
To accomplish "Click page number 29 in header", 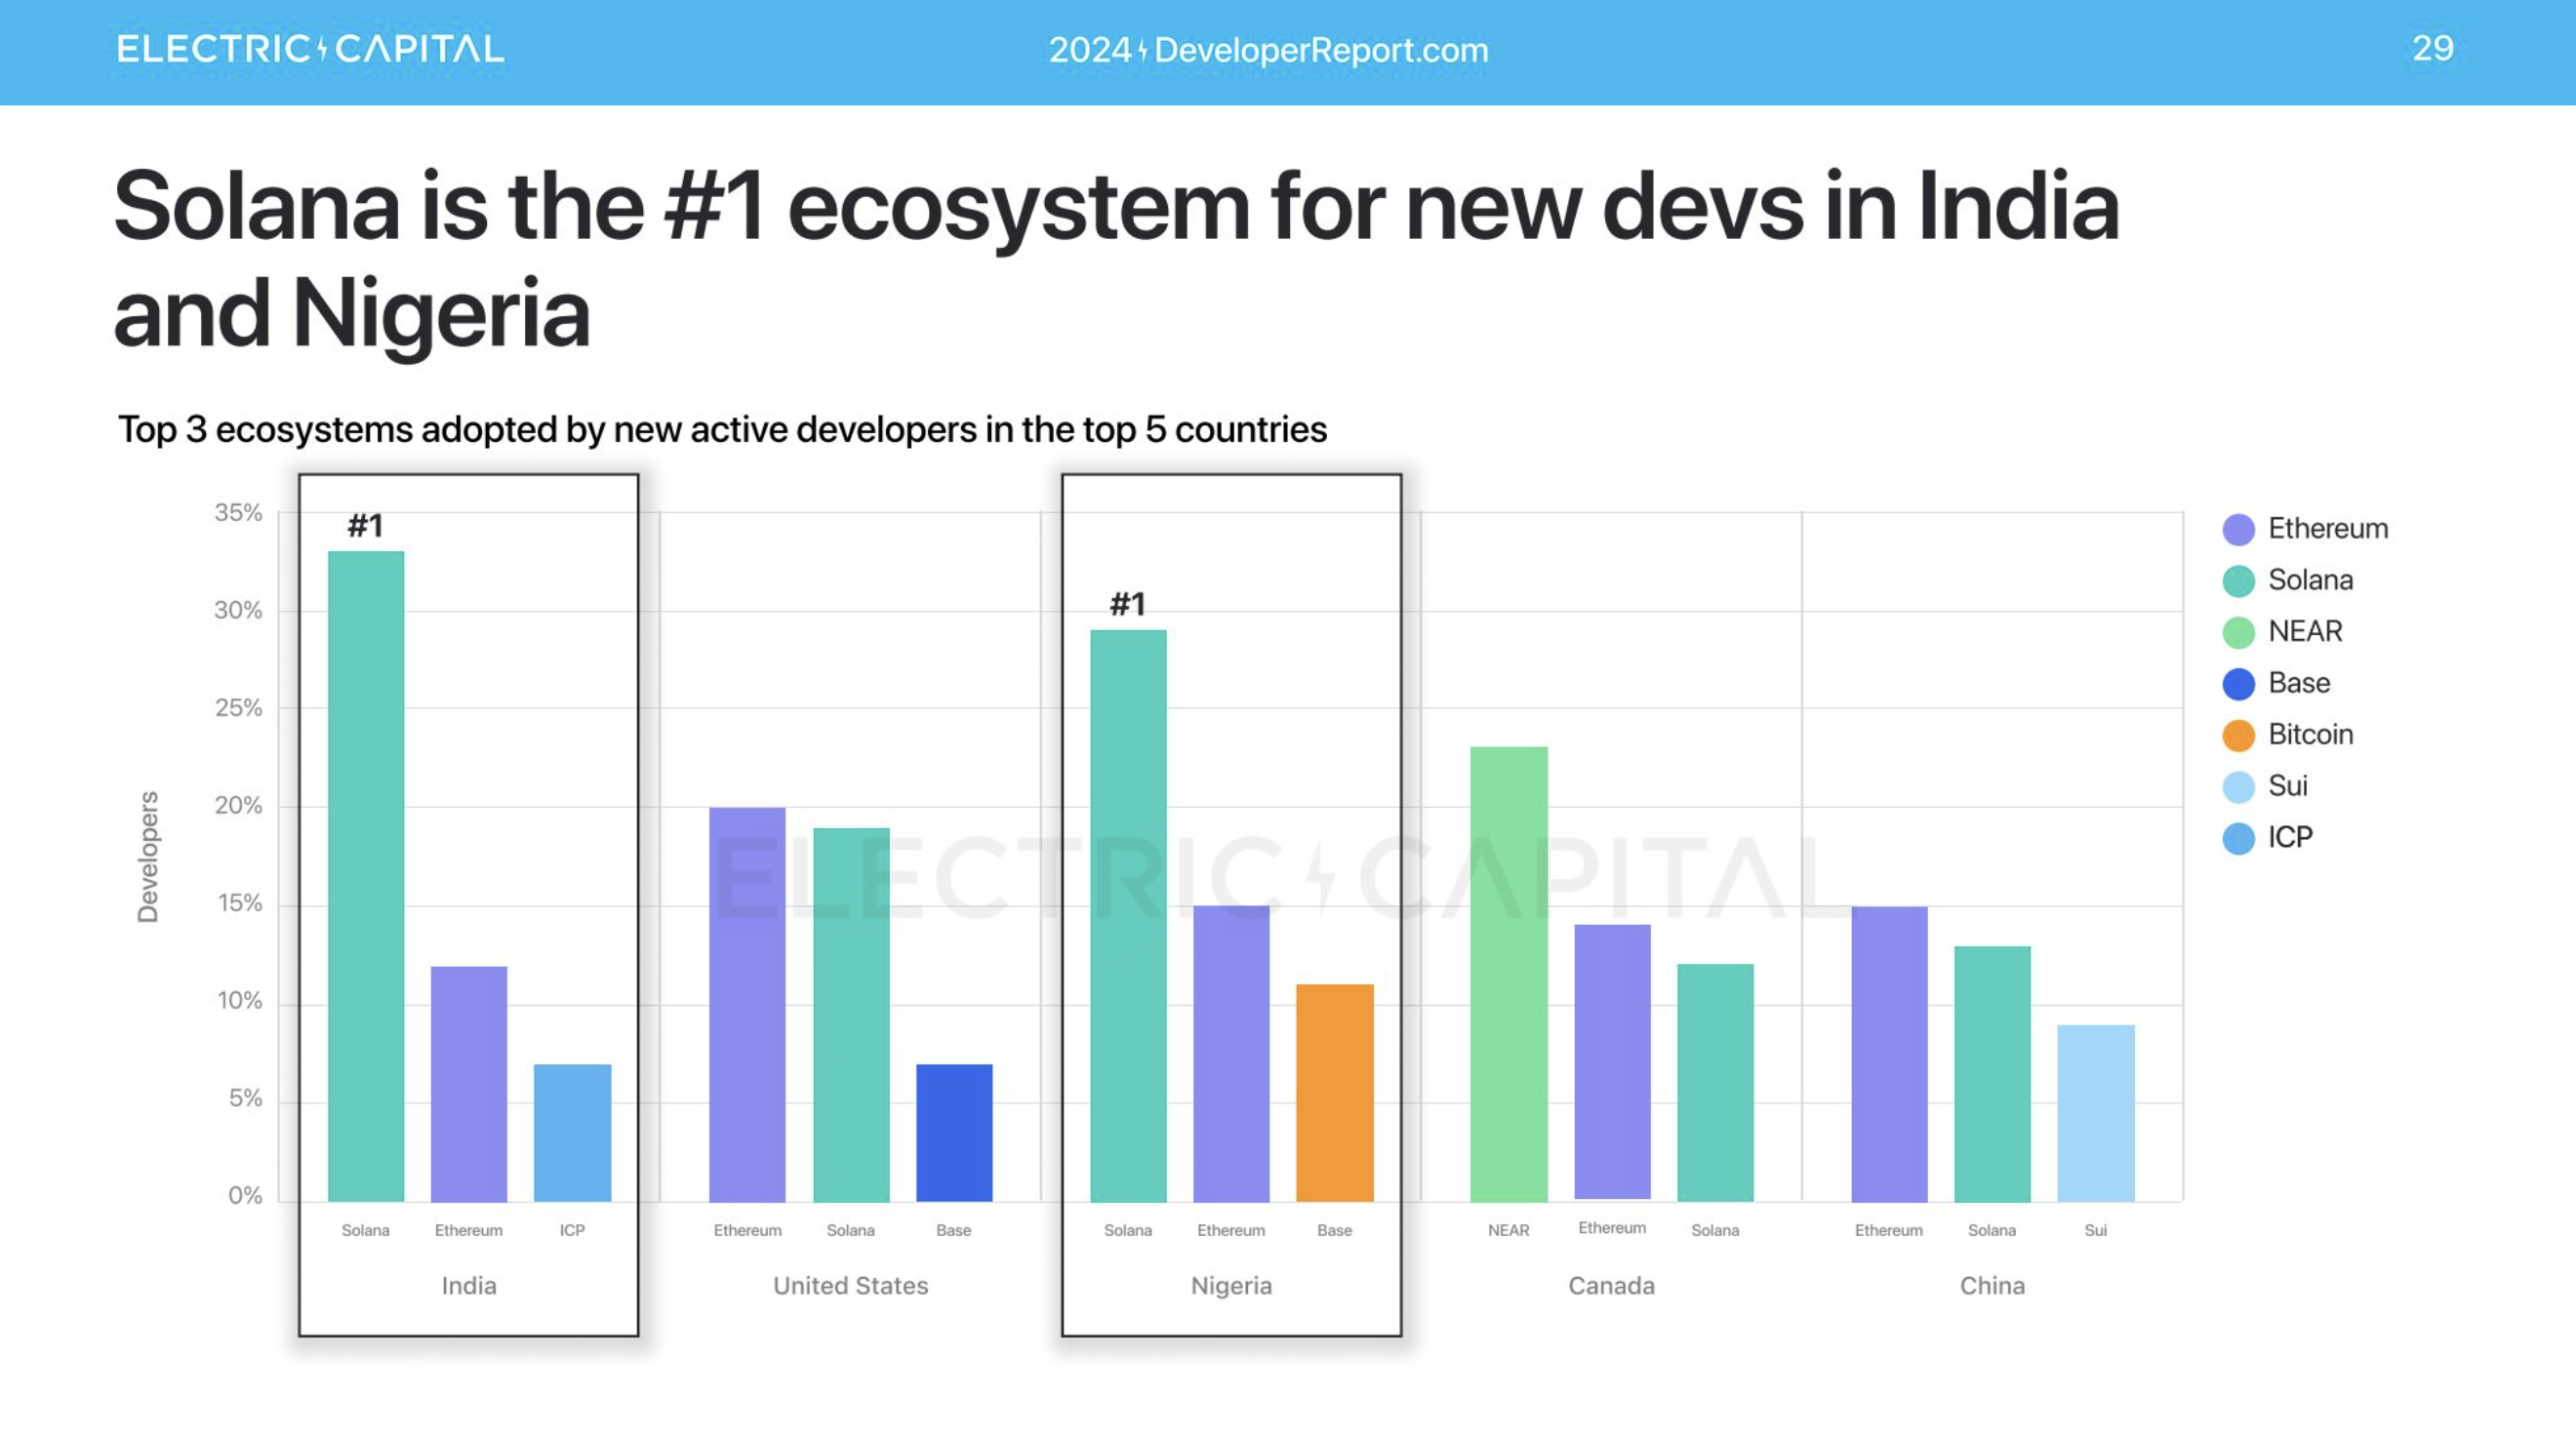I will 2432,48.
